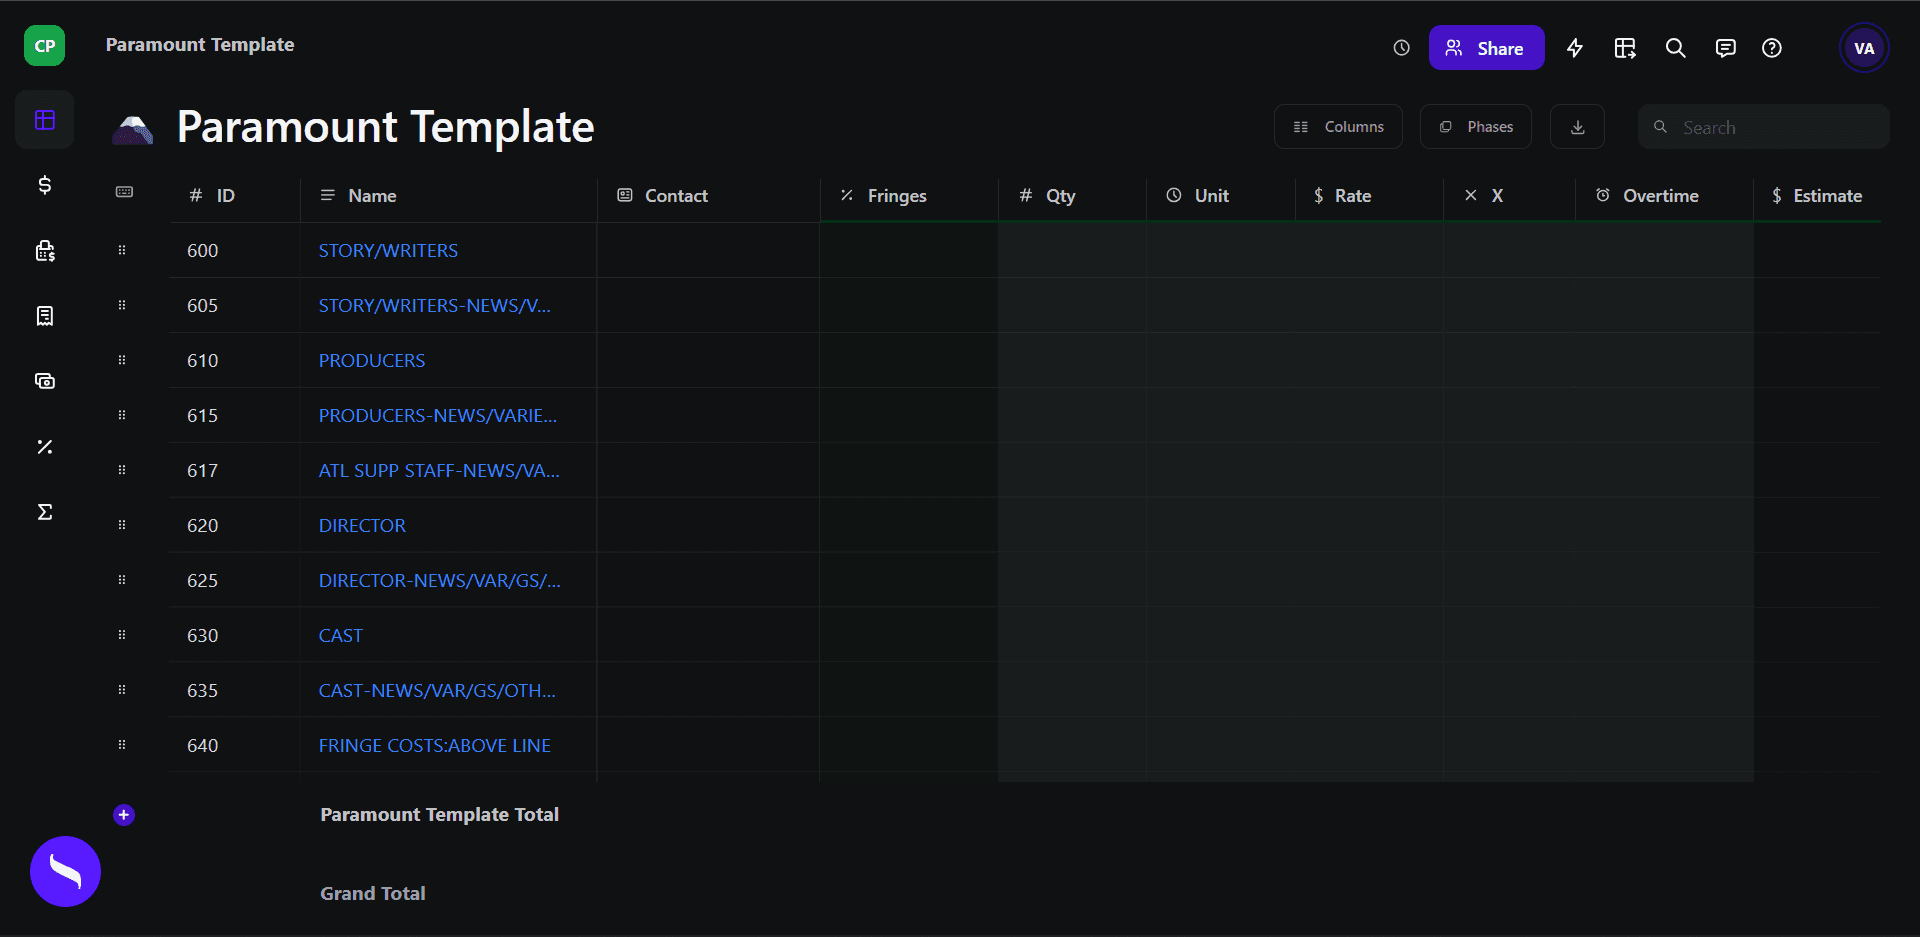Open the FRINGE COSTS:ABOVE LINE link
Screen dimensions: 1920x937
(x=434, y=746)
